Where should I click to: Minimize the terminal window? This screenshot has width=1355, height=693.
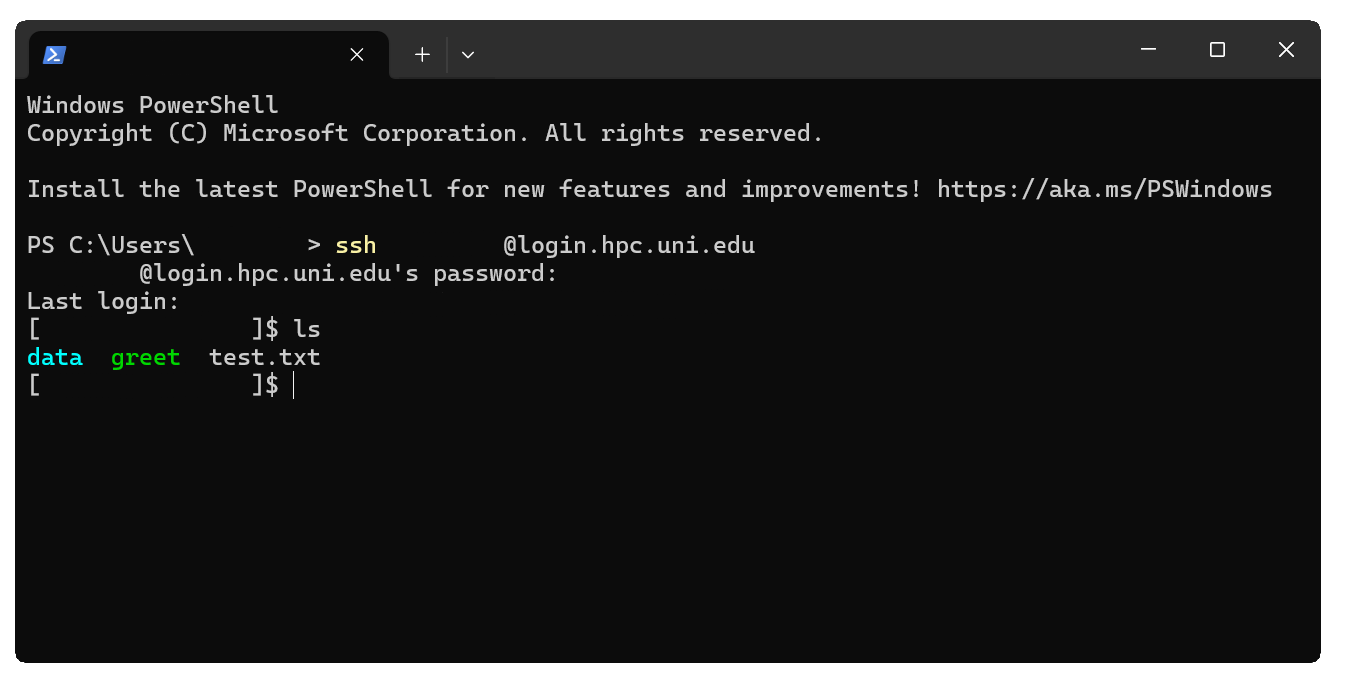coord(1148,50)
